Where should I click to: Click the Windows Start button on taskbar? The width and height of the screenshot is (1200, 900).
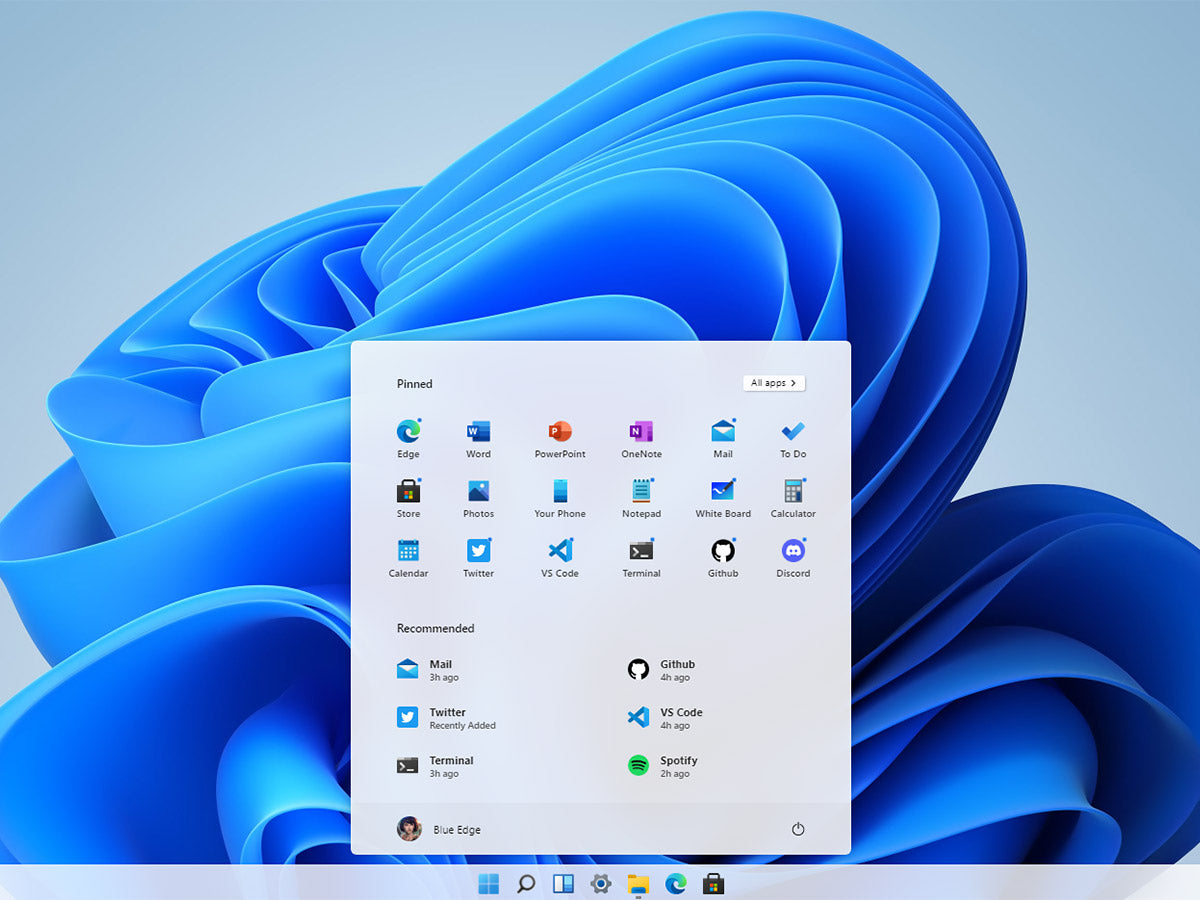tap(489, 883)
